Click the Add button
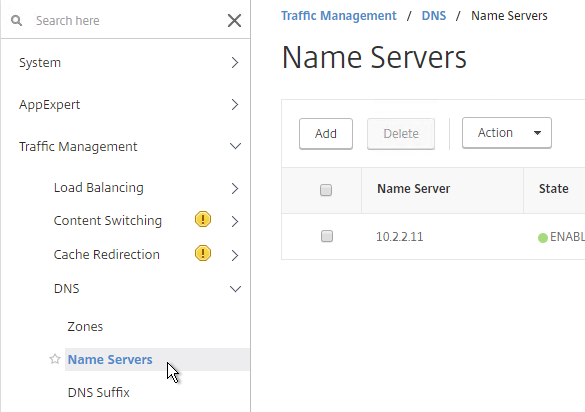The width and height of the screenshot is (585, 412). [326, 134]
